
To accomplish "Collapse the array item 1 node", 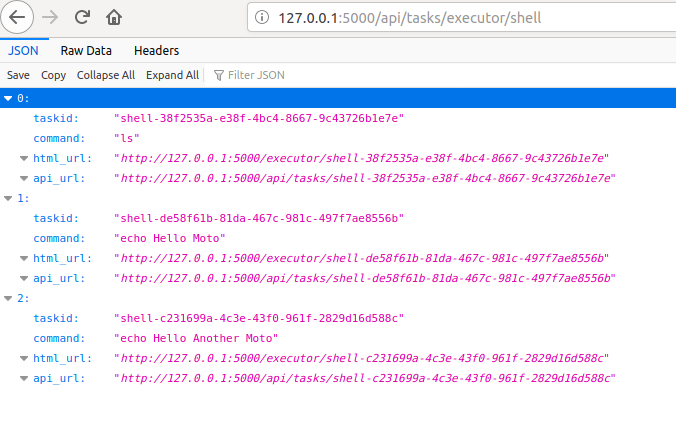I will 8,198.
